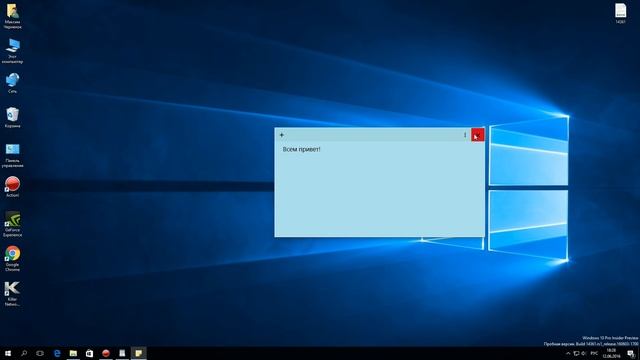The height and width of the screenshot is (360, 640).
Task: Add a new sticky note with plus button
Action: click(x=282, y=135)
